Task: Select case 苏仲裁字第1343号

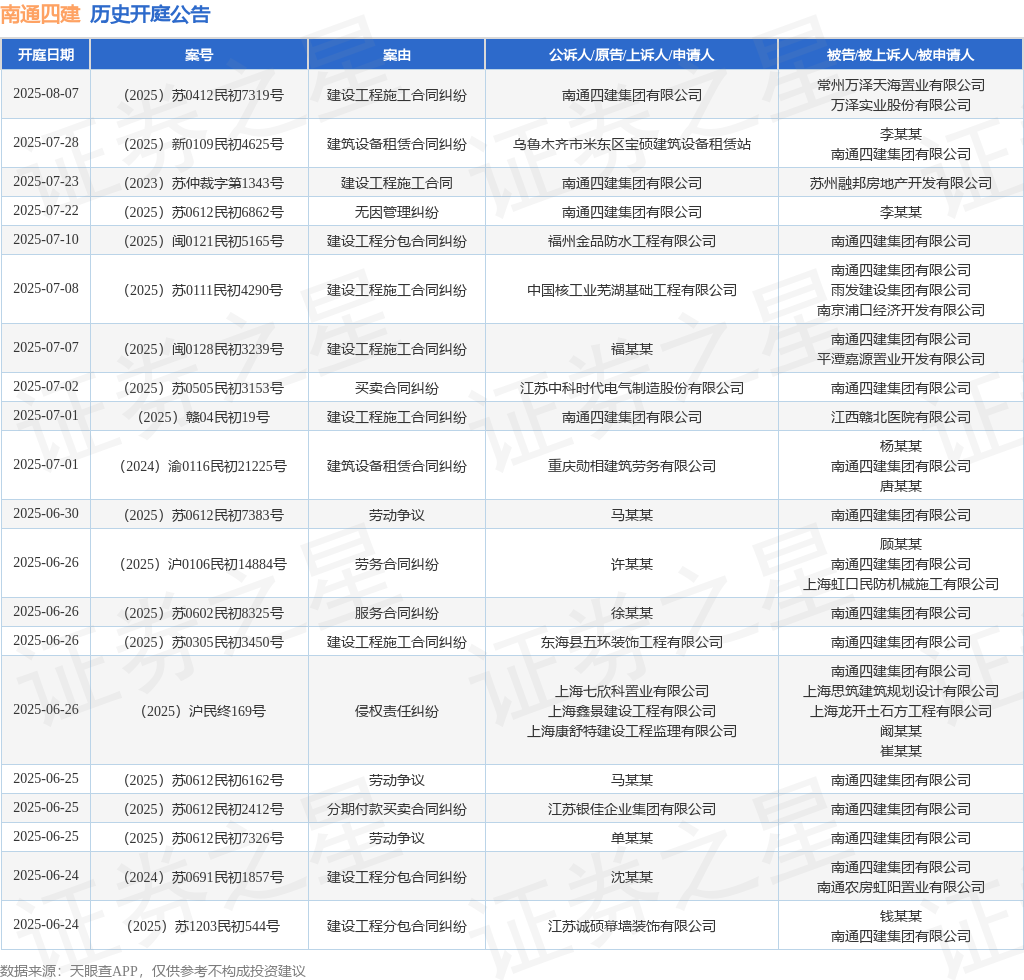Action: (x=204, y=183)
